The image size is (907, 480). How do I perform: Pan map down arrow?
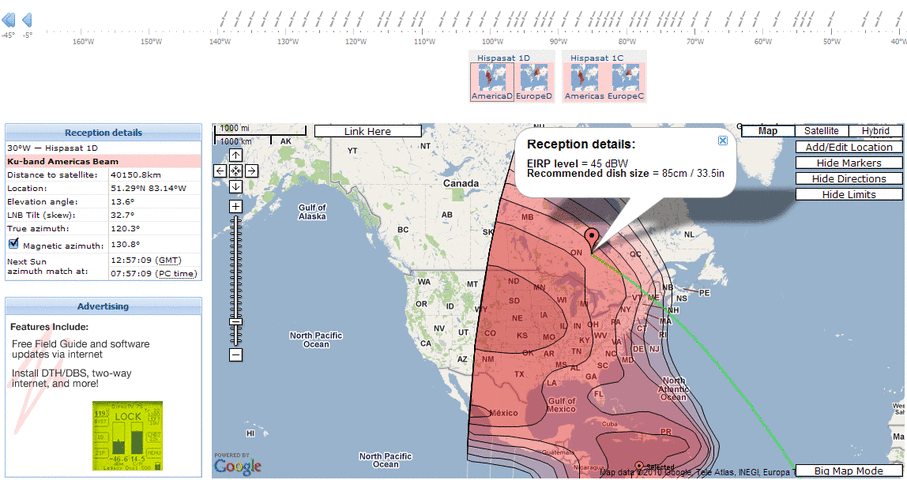pos(235,187)
